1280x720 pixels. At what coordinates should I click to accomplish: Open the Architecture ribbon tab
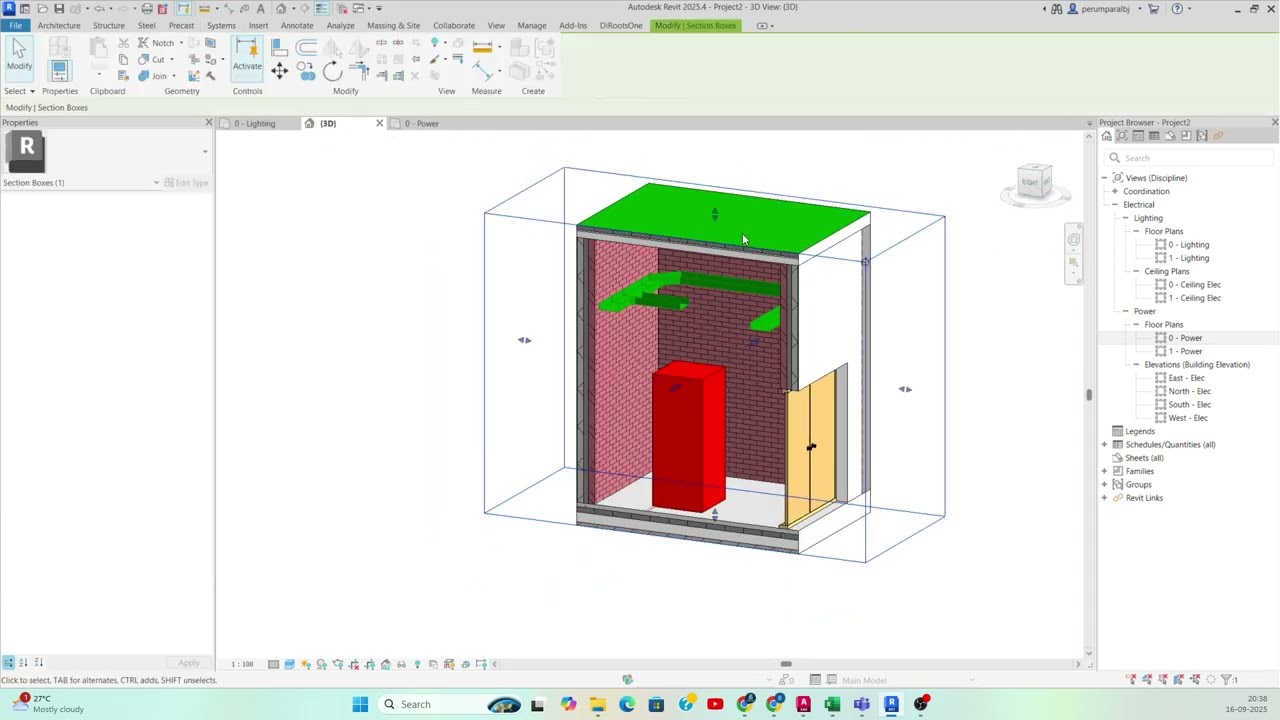(x=59, y=25)
